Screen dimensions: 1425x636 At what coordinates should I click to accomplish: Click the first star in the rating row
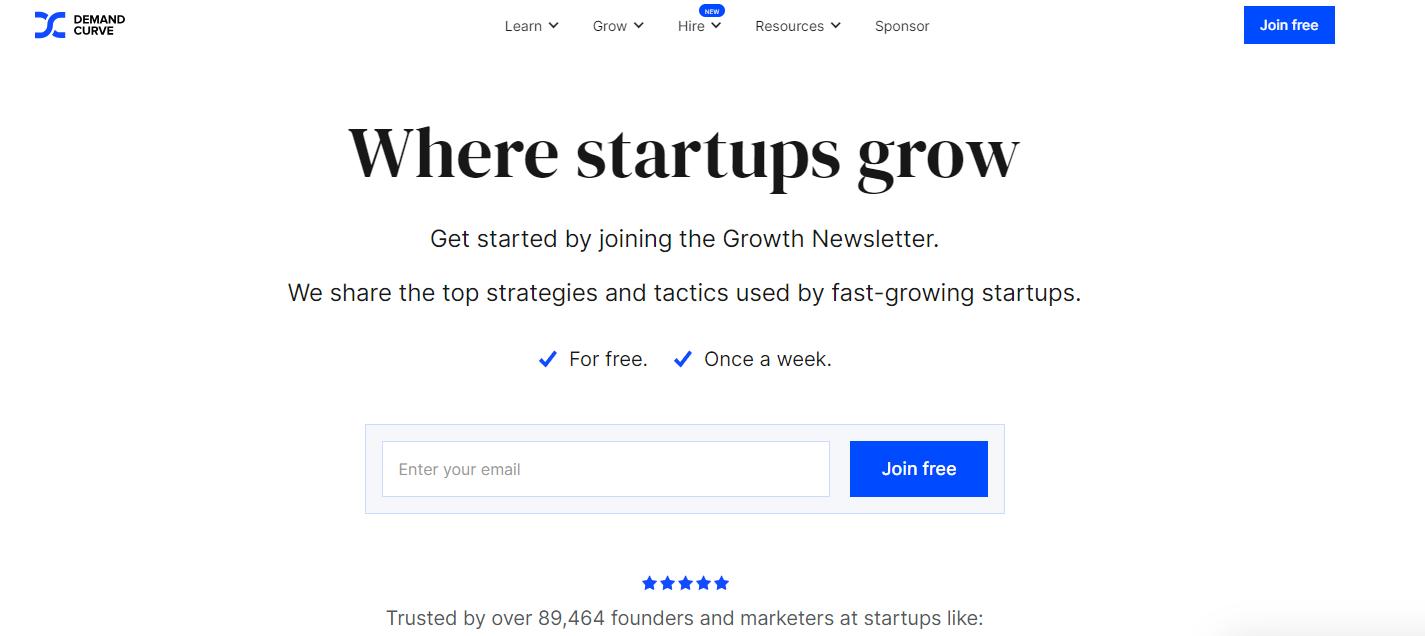(x=649, y=583)
